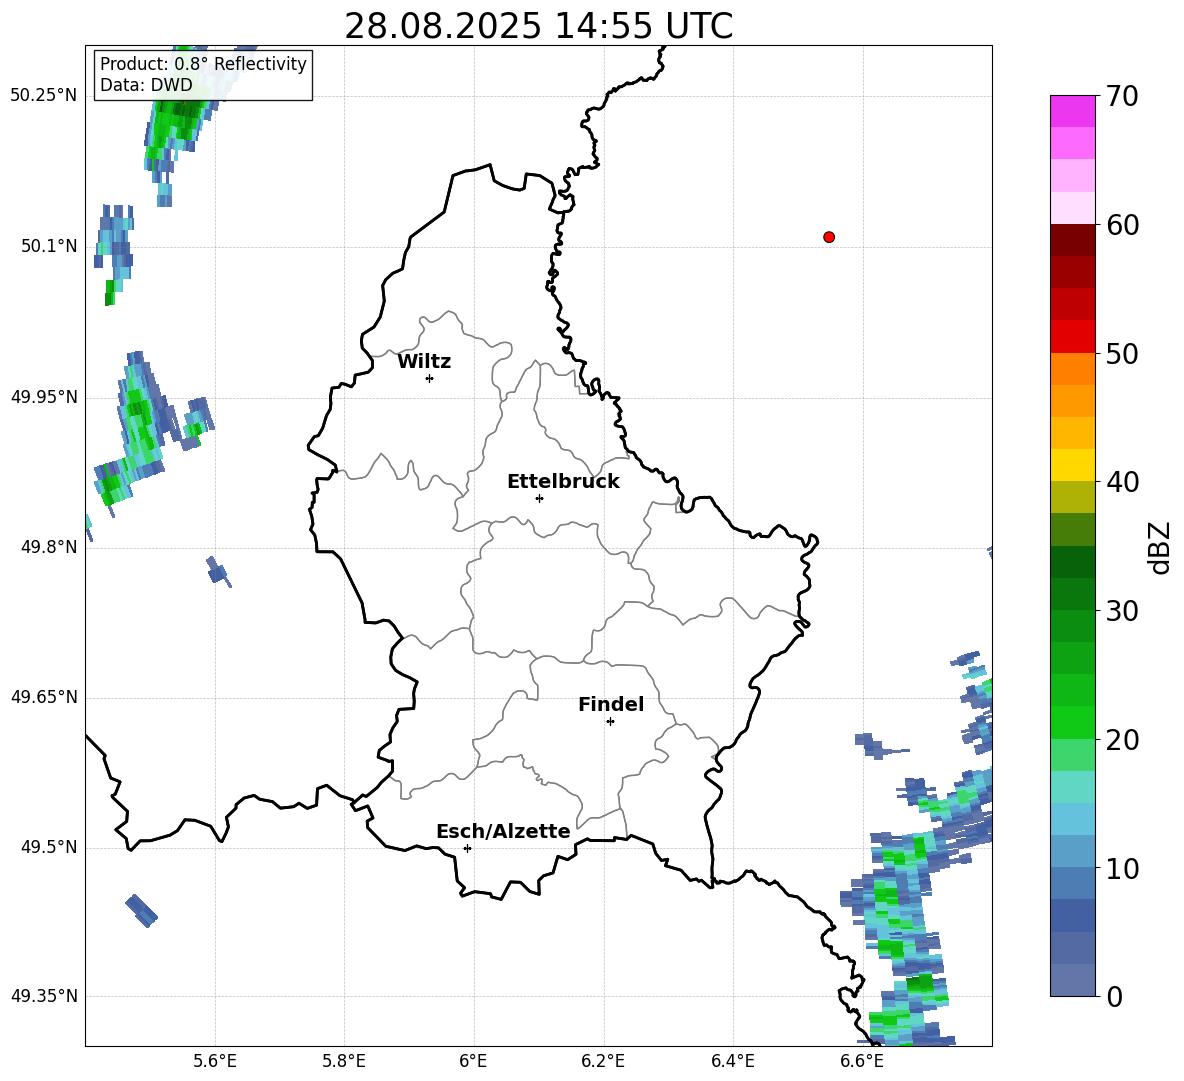The image size is (1184, 1081).
Task: Click the Data: DWD text
Action: pos(146,85)
